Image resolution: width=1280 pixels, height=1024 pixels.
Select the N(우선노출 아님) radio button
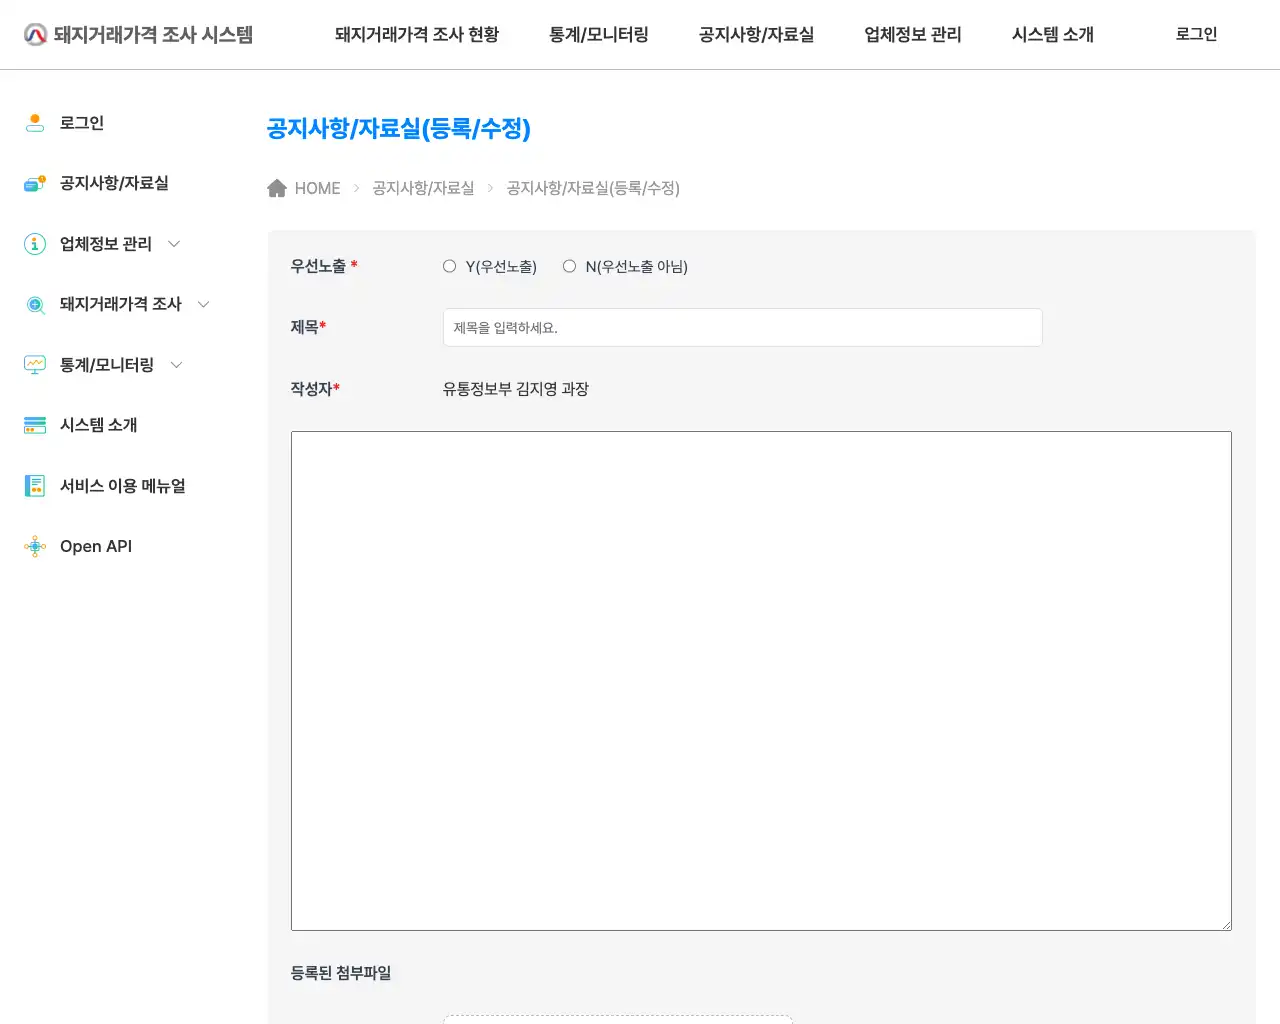coord(569,266)
